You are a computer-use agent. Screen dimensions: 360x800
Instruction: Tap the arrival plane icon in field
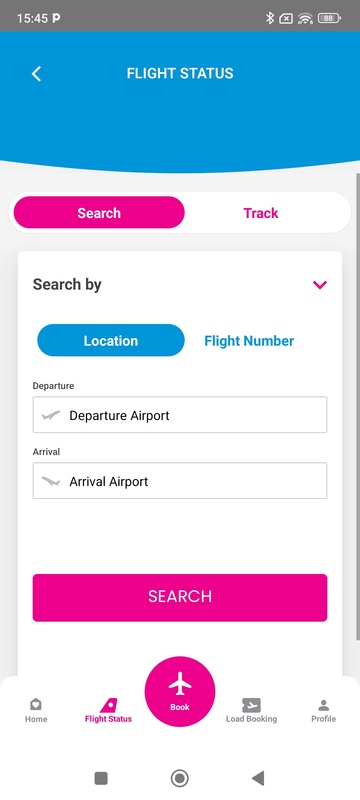point(50,481)
